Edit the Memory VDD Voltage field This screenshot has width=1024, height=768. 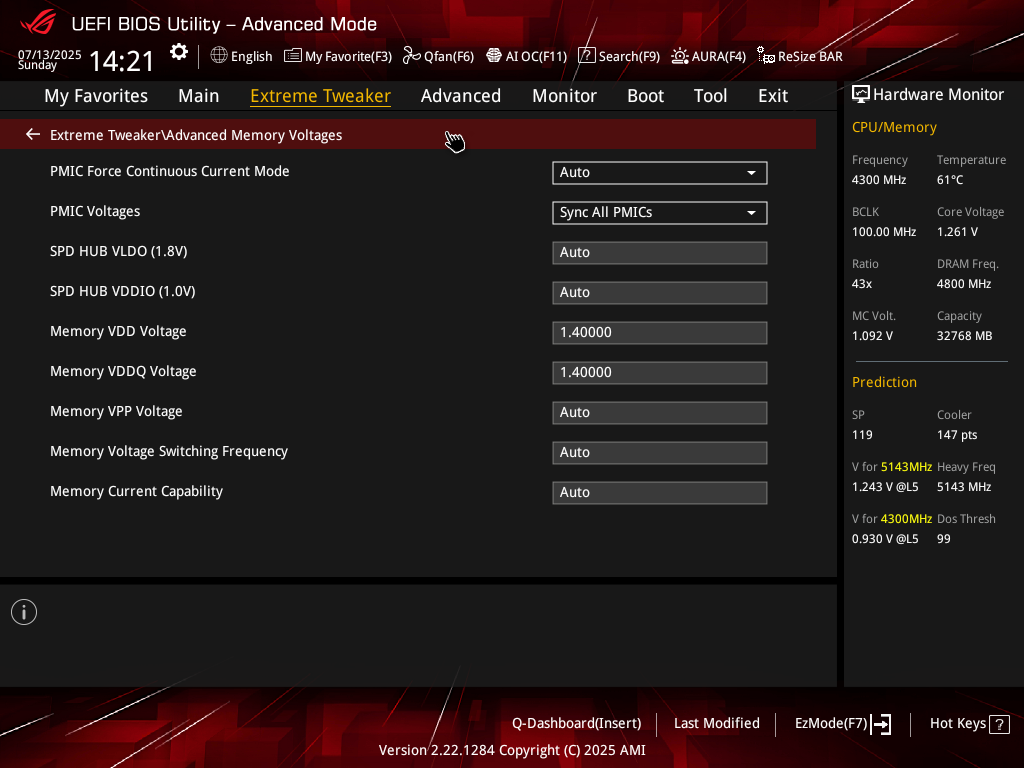(660, 332)
